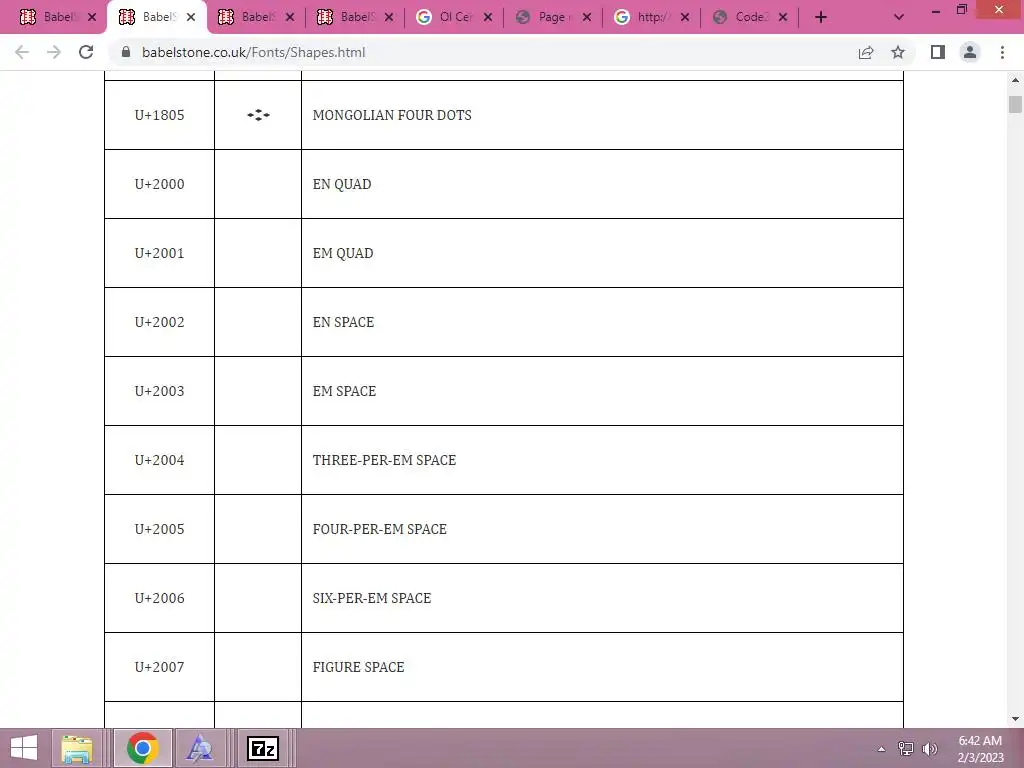Open the letter A taskbar app
The height and width of the screenshot is (768, 1024).
(199, 748)
